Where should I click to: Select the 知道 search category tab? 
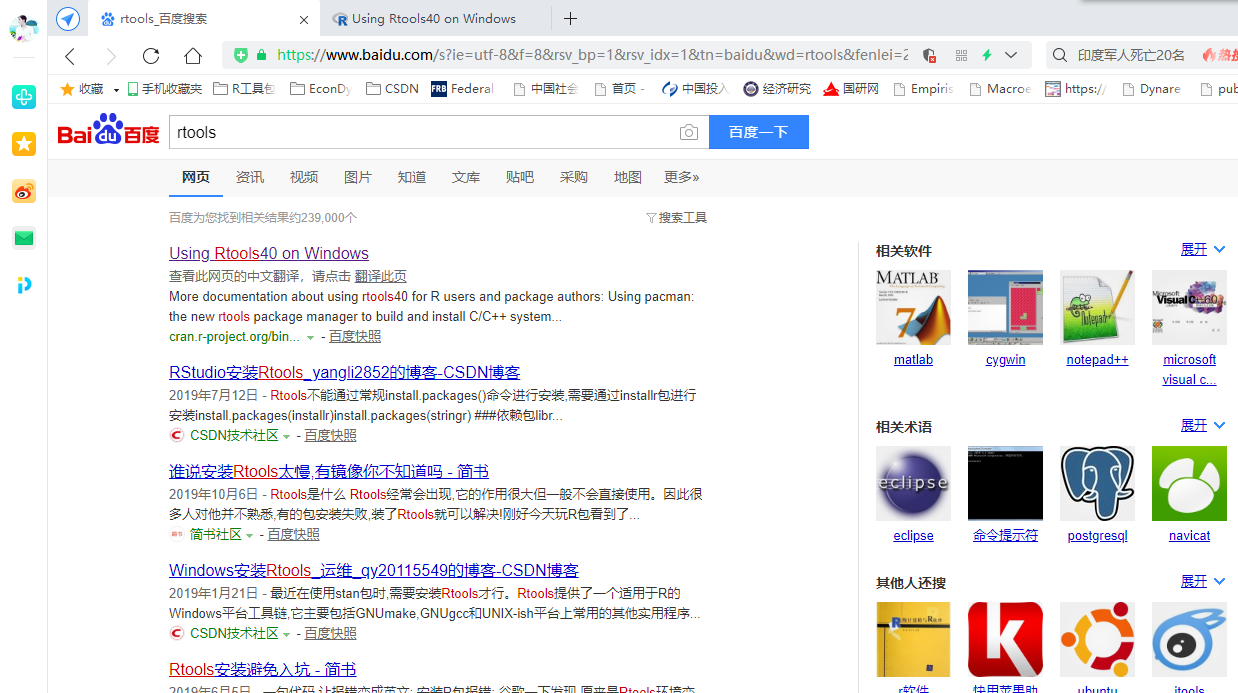click(412, 177)
